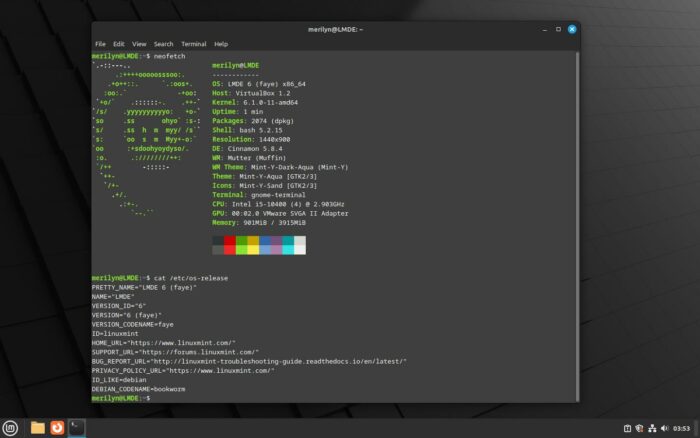Click the volume speaker tray icon
The width and height of the screenshot is (700, 438).
(x=664, y=428)
